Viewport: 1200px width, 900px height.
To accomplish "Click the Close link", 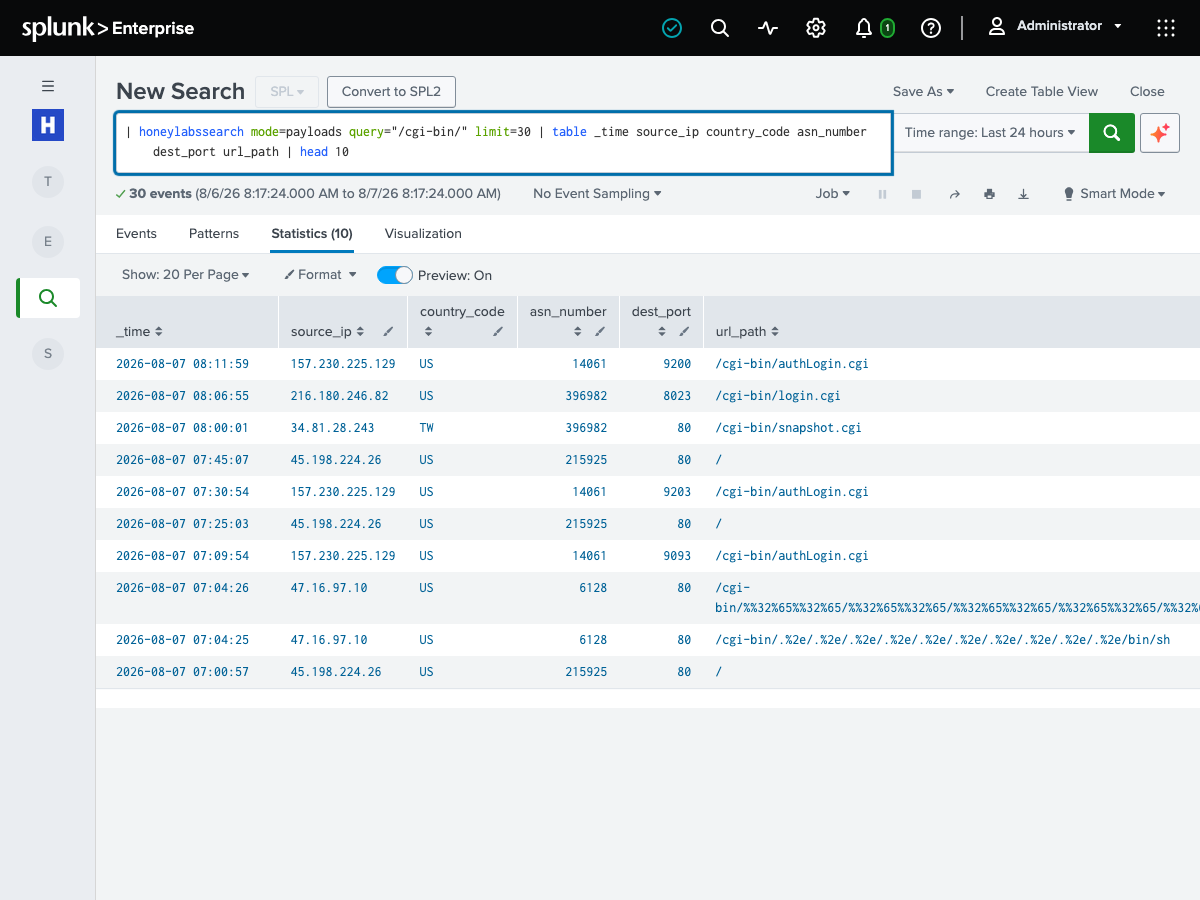I will pos(1147,91).
